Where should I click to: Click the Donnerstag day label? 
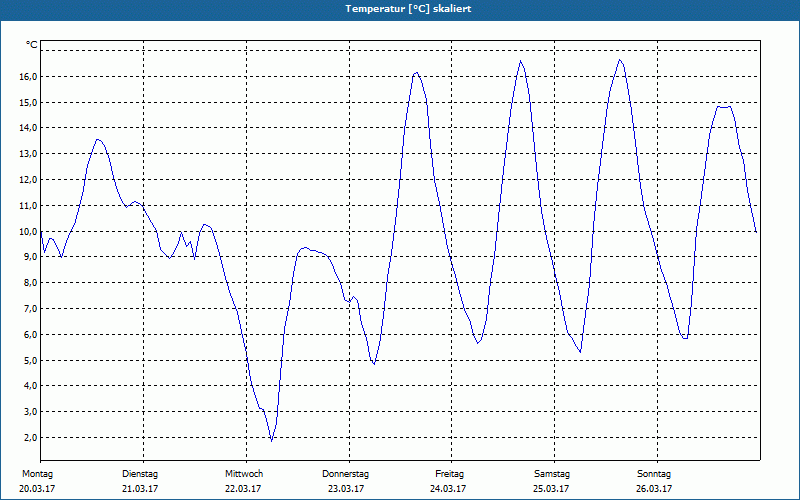pos(345,474)
